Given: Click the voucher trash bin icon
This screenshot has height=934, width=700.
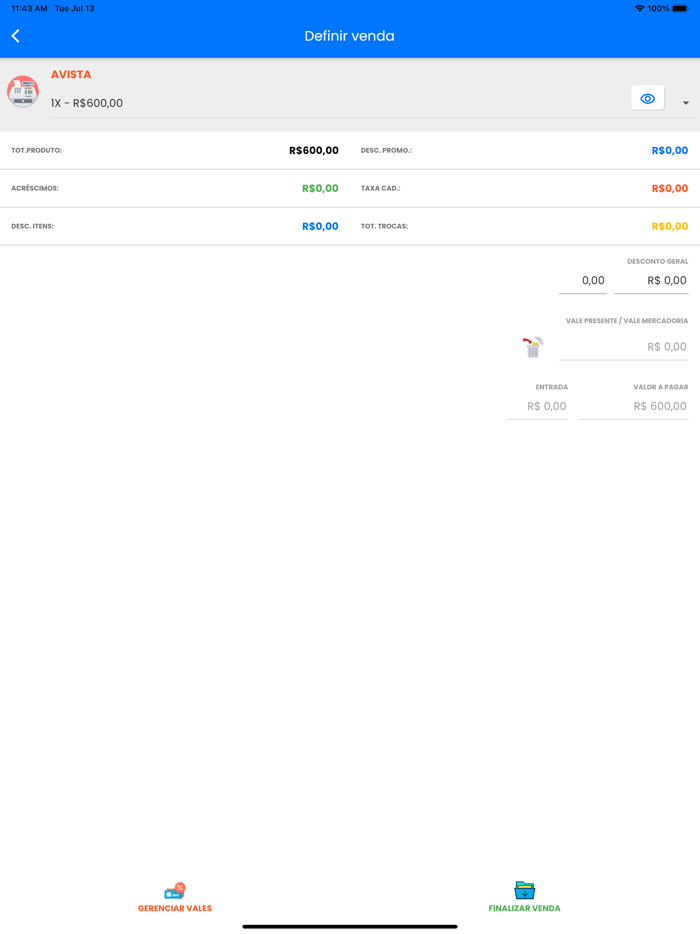Looking at the screenshot, I should coord(533,347).
